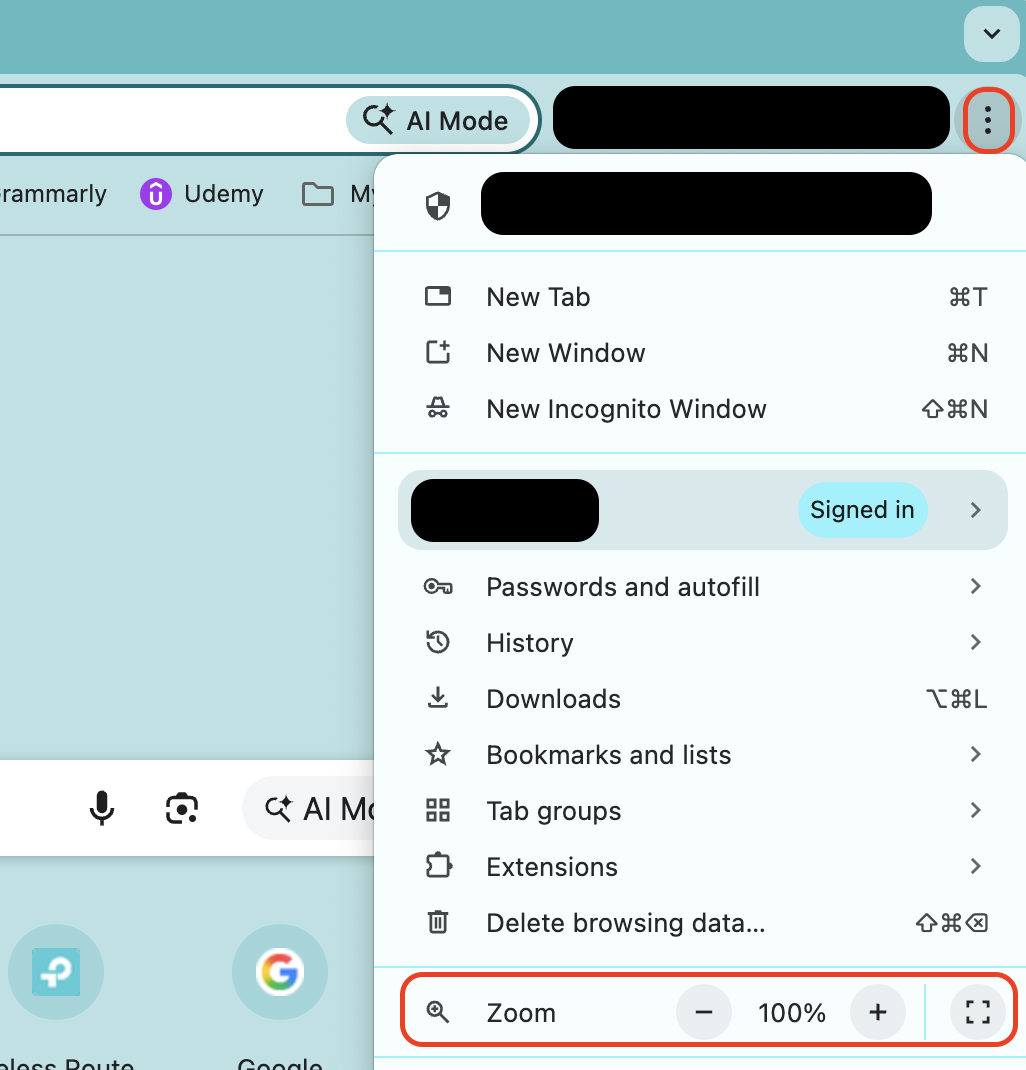The width and height of the screenshot is (1026, 1070).
Task: Click the Passwords and autofill key icon
Action: 438,587
